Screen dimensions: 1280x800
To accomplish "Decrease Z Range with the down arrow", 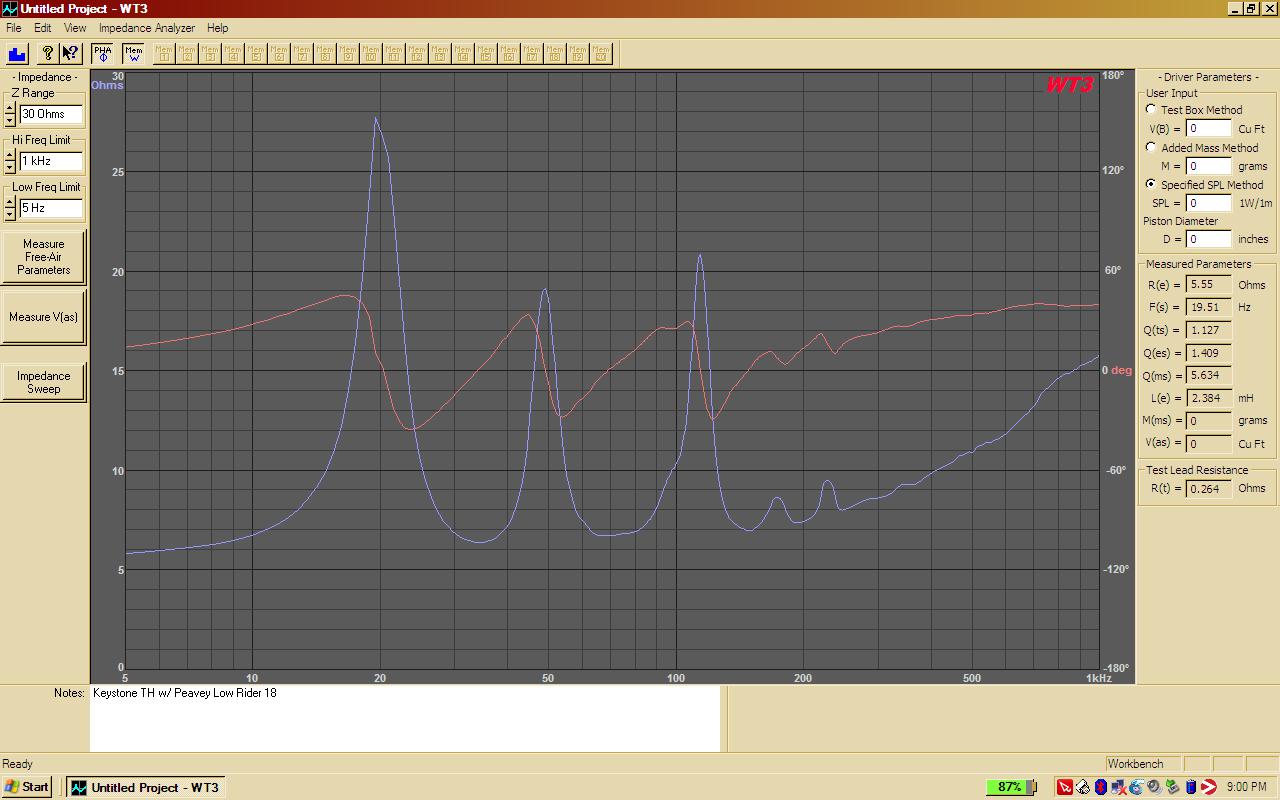I will pyautogui.click(x=10, y=119).
